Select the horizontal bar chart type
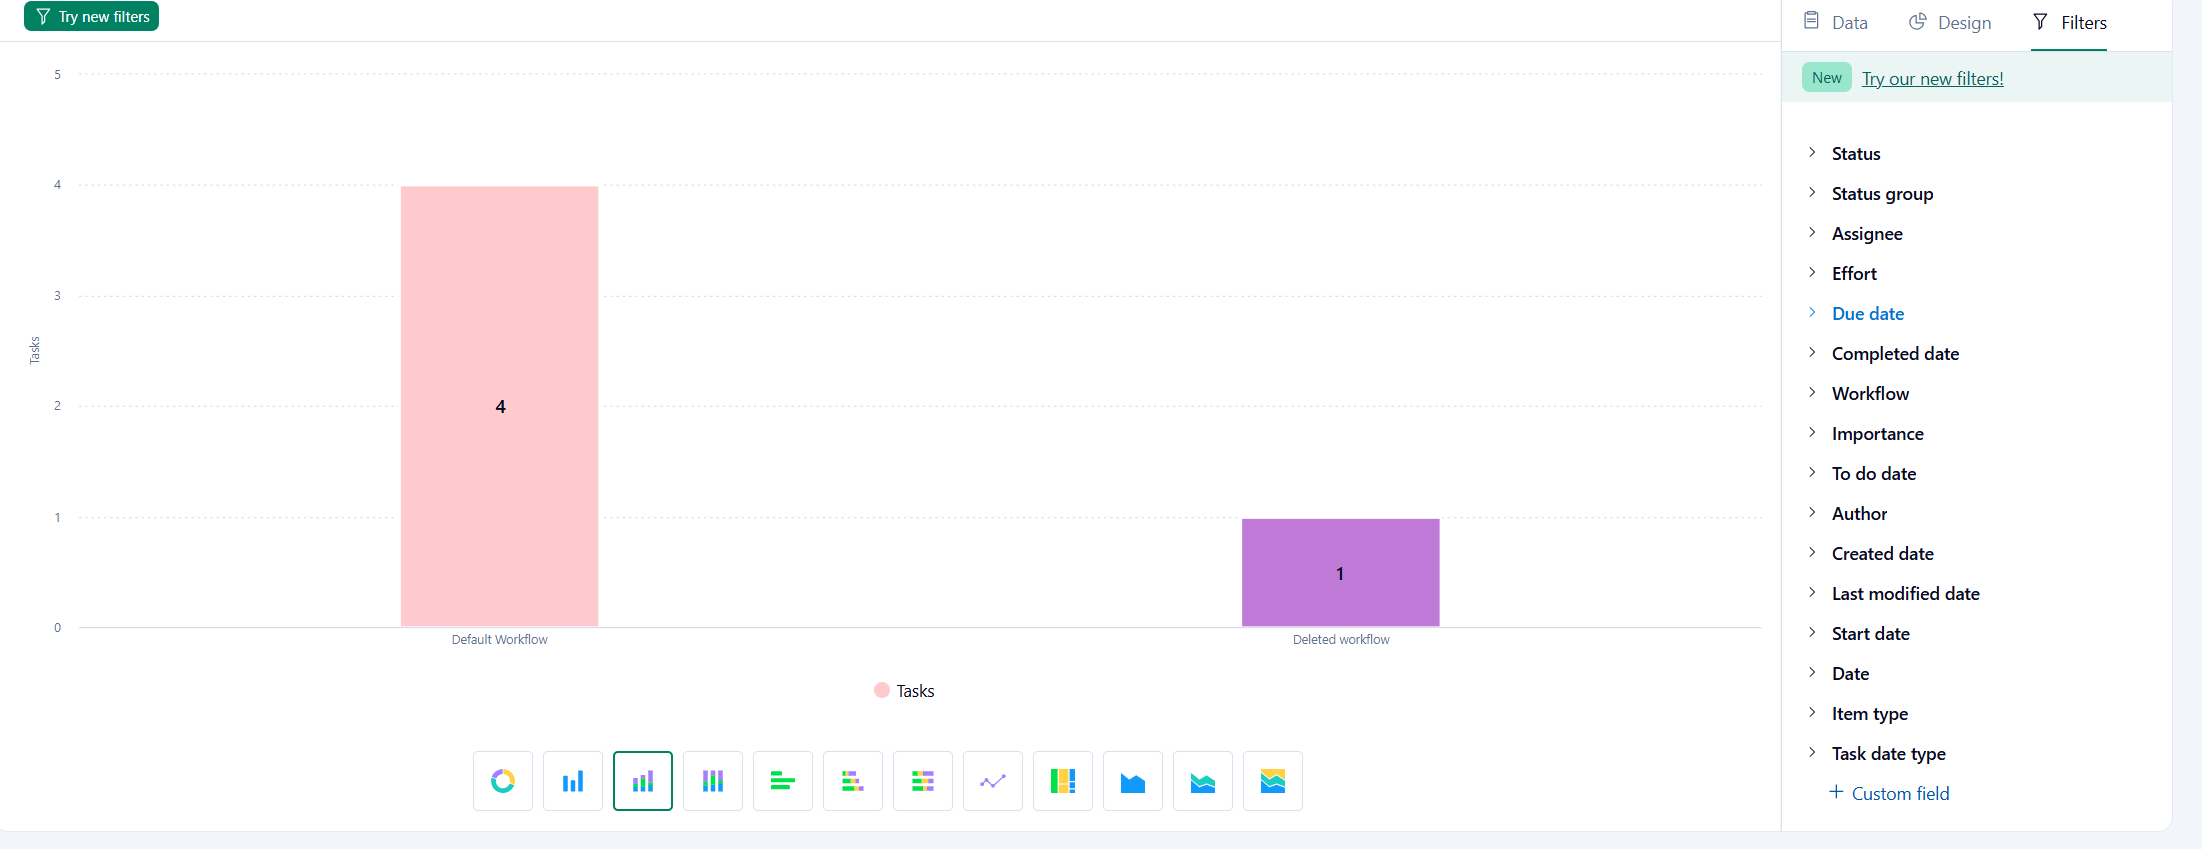Image resolution: width=2202 pixels, height=849 pixels. tap(783, 781)
